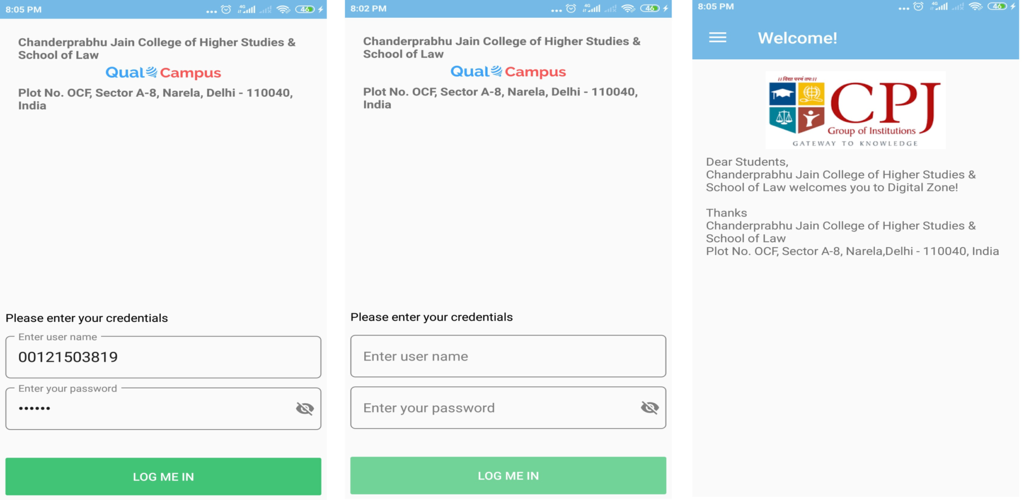
Task: Focus the empty Enter user name field
Action: (x=508, y=356)
